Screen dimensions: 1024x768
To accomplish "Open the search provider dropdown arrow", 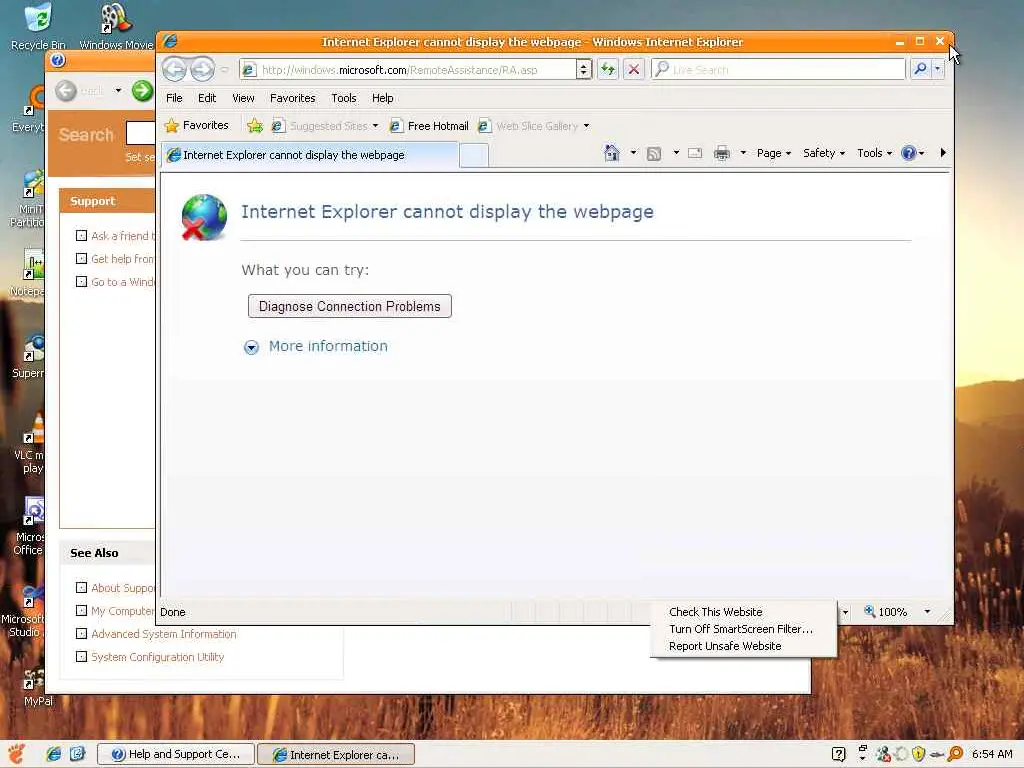I will (938, 69).
